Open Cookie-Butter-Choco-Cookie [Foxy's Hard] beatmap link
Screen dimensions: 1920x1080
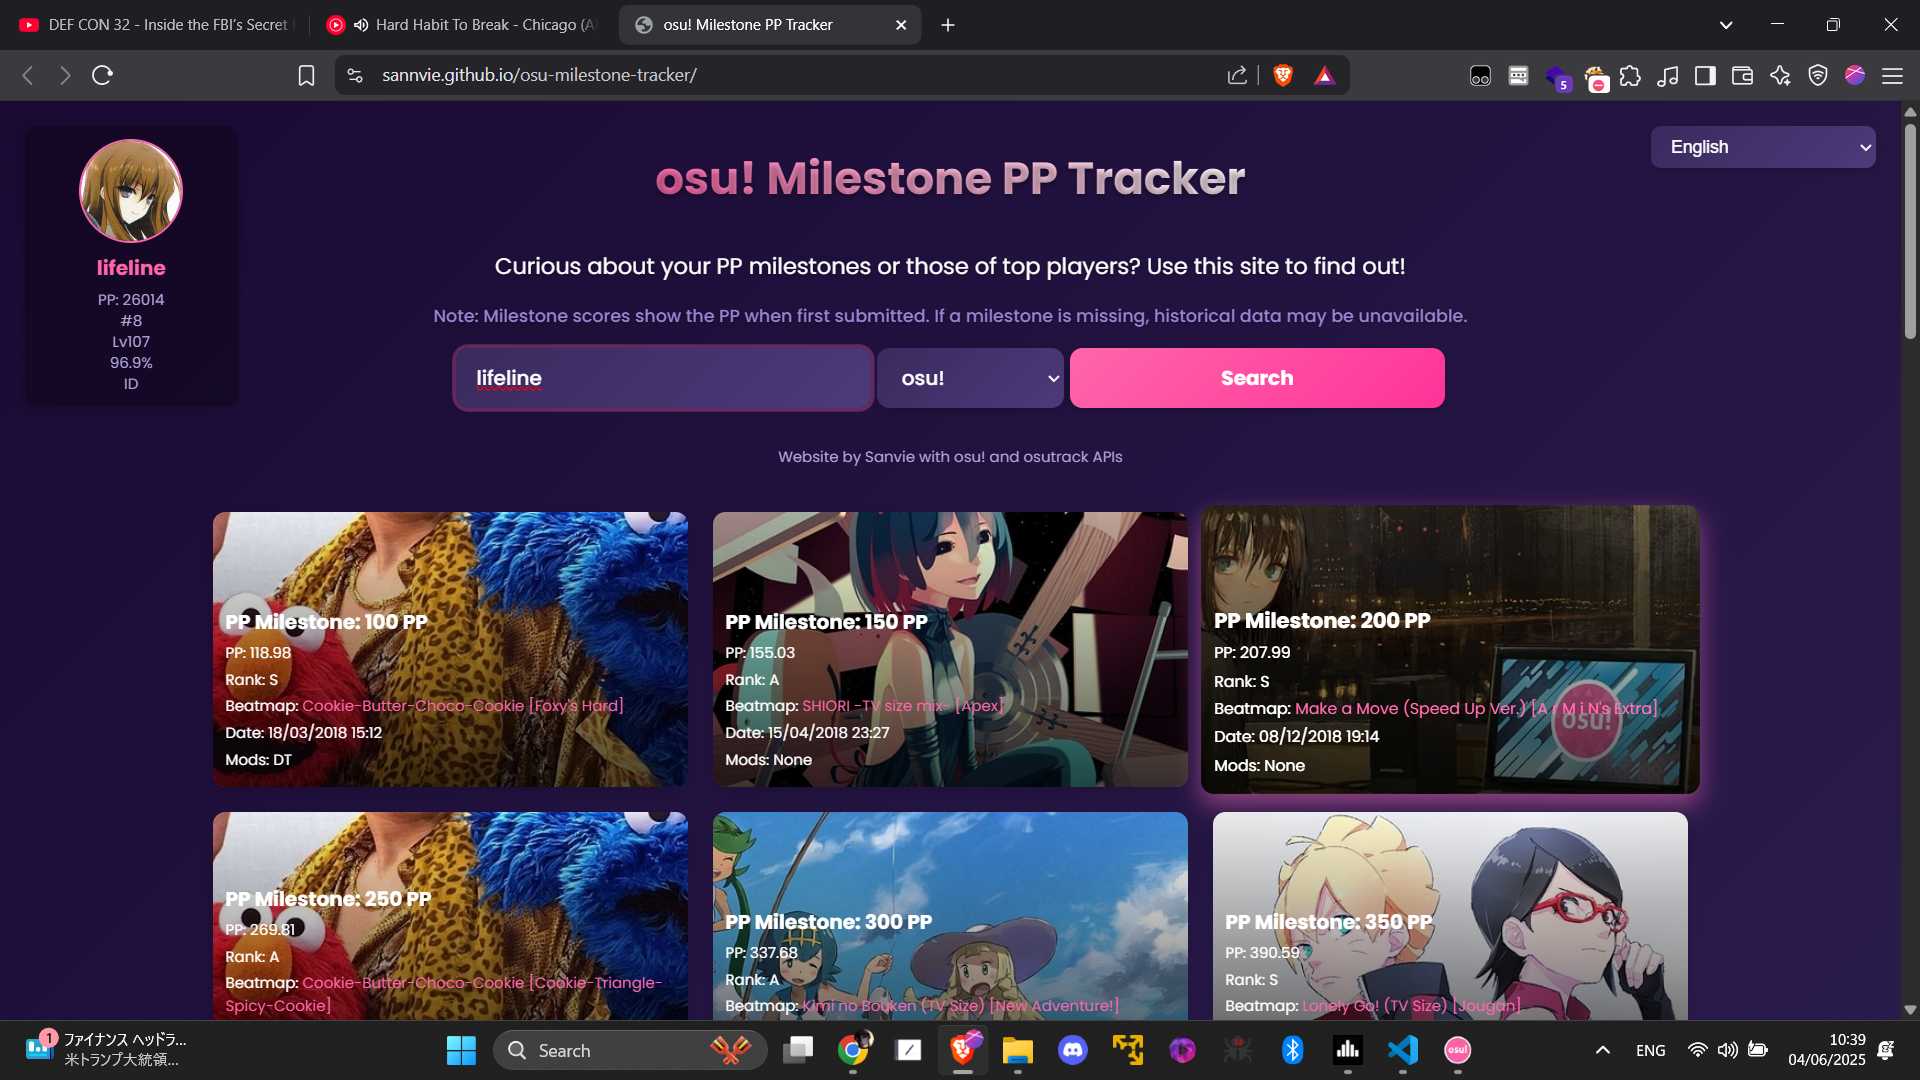463,706
